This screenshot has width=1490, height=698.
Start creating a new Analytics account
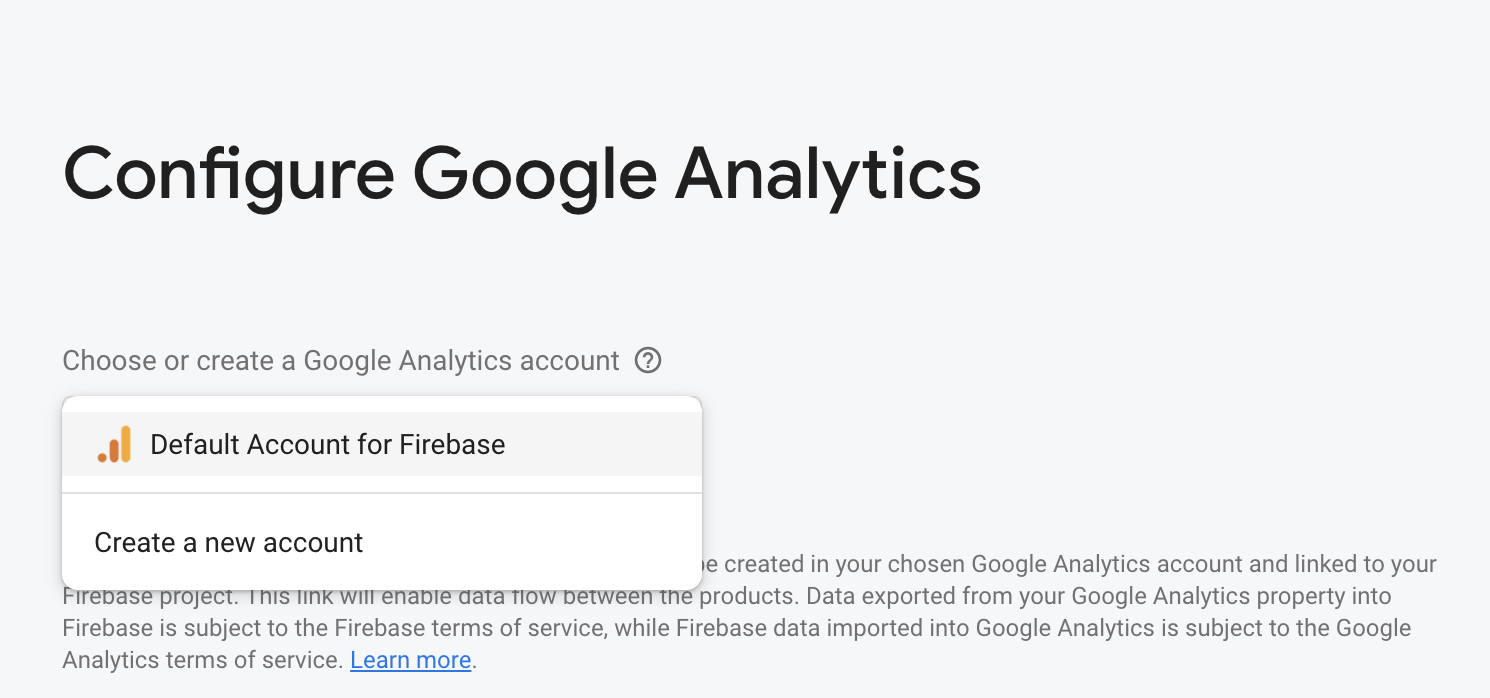point(228,542)
